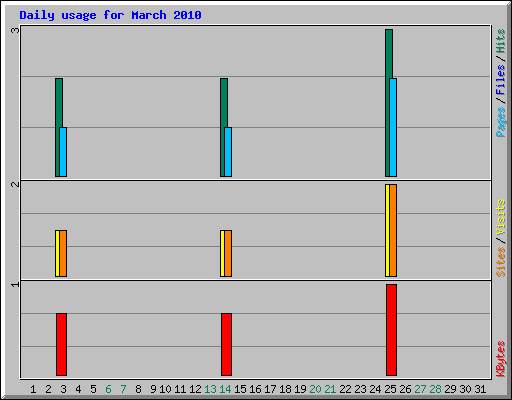Click the cyan Pages bar for day 14
Viewport: 512px width, 400px height.
pyautogui.click(x=228, y=152)
